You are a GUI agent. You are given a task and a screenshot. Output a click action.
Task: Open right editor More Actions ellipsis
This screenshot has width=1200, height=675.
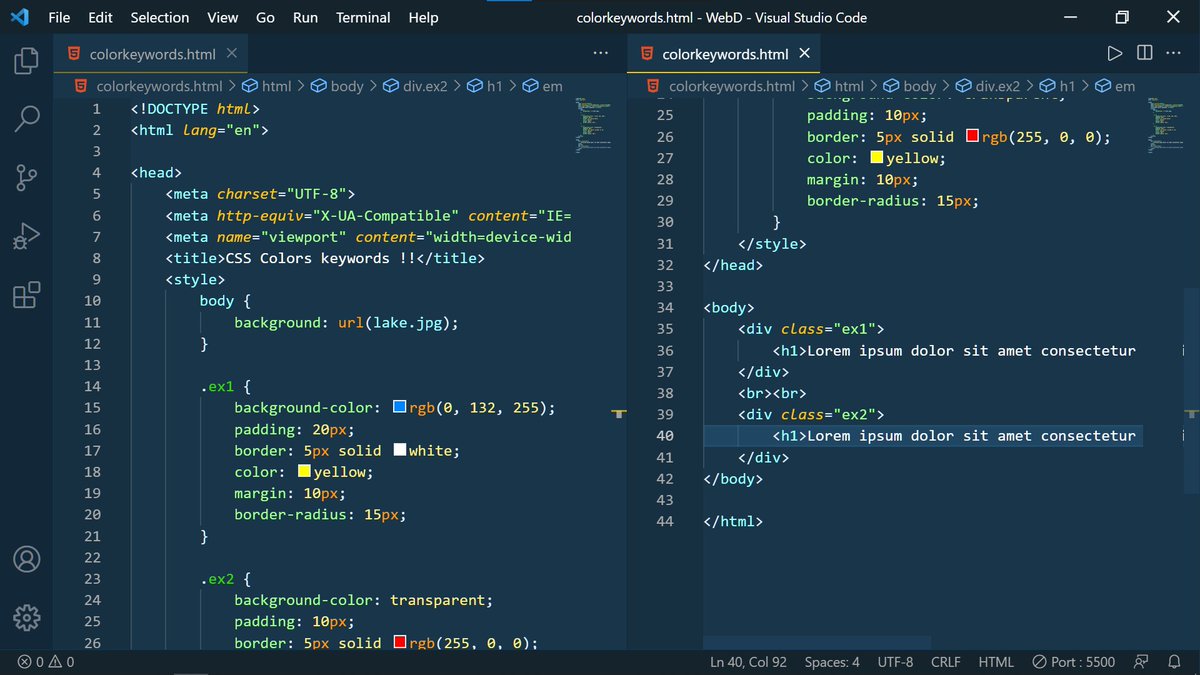coord(1174,53)
